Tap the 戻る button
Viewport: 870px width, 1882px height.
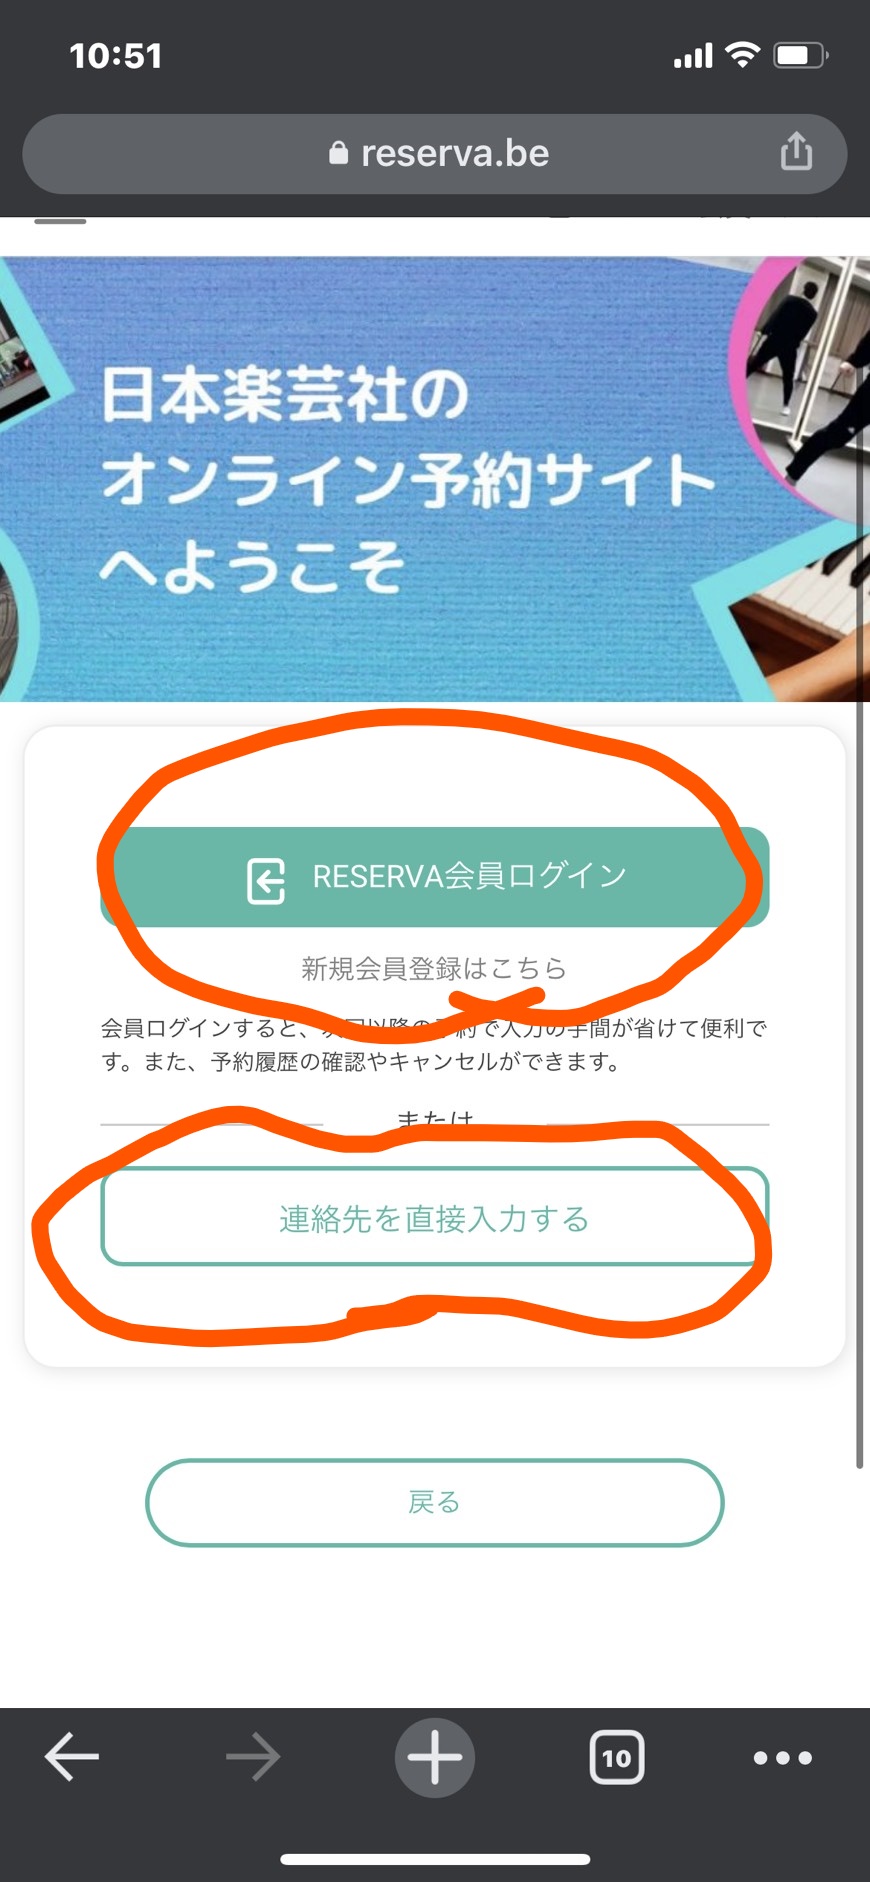point(435,1502)
